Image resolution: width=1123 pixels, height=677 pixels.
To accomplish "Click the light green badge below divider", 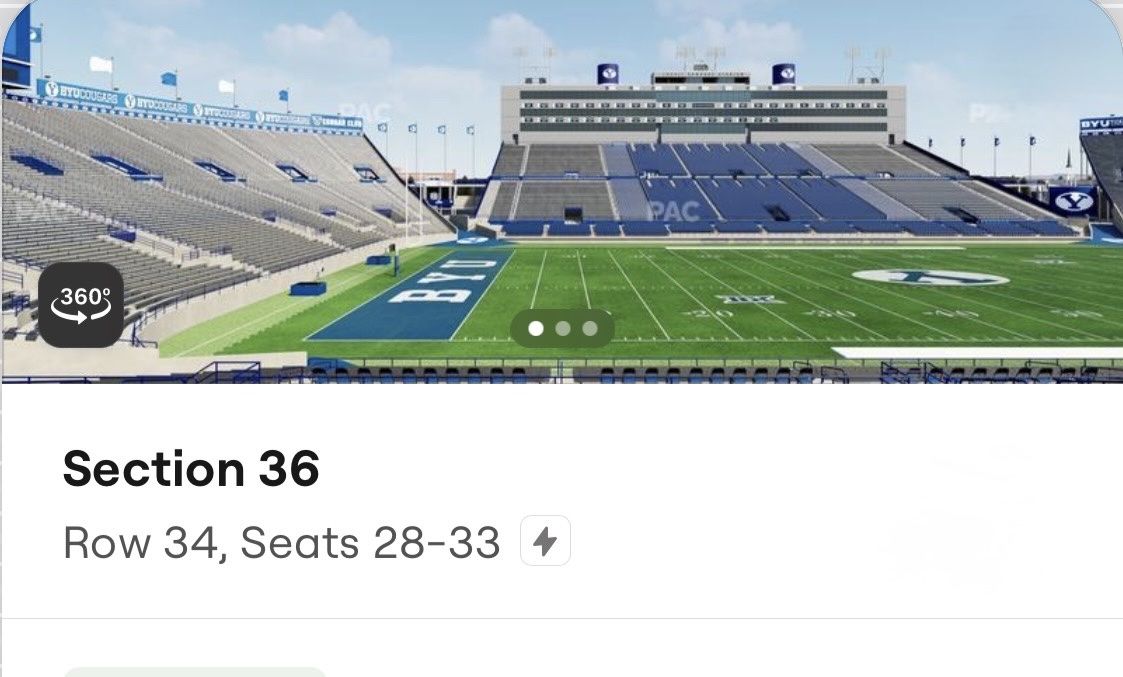I will coord(195,672).
